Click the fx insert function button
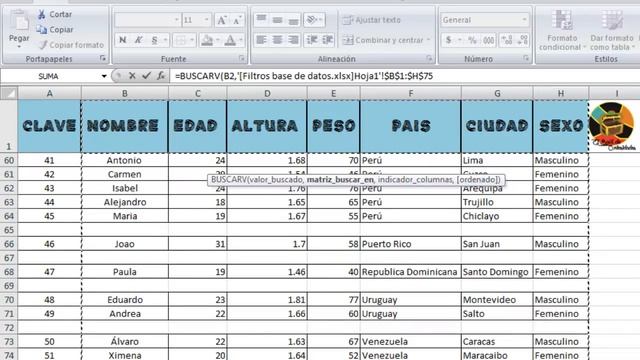Image resolution: width=640 pixels, height=360 pixels. click(161, 76)
